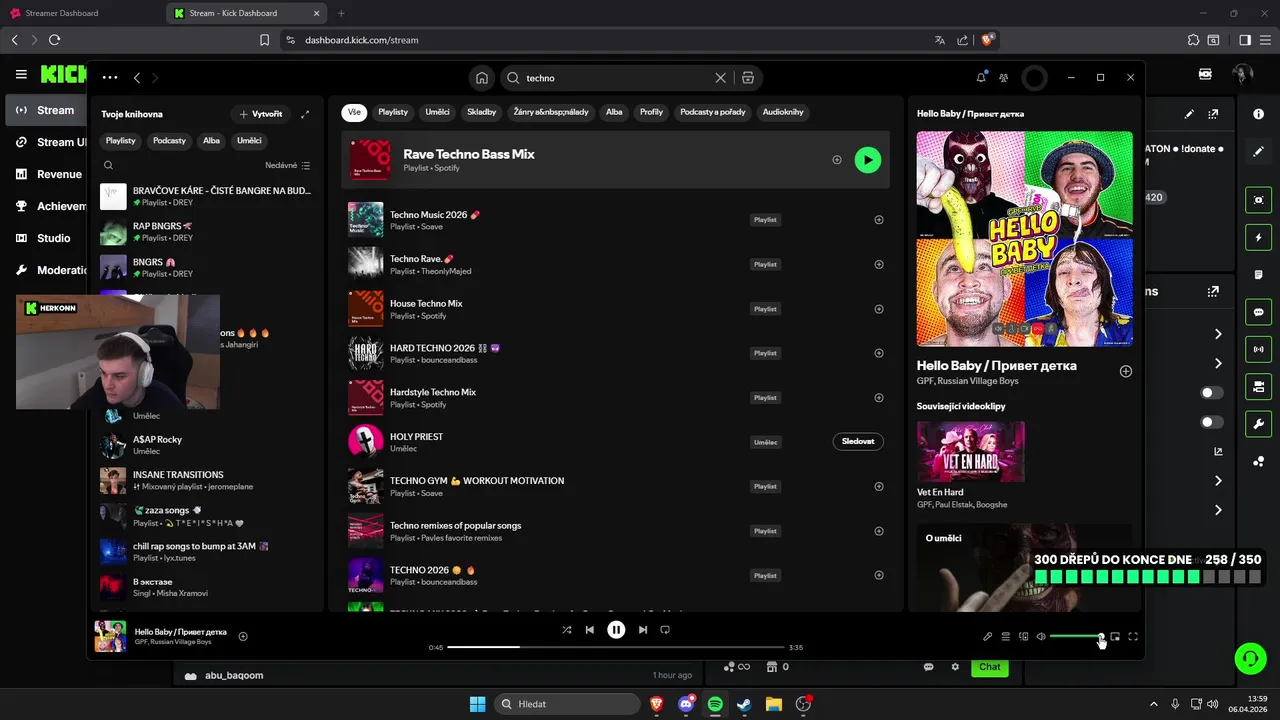Image resolution: width=1280 pixels, height=720 pixels.
Task: Open connect to device icon
Action: pyautogui.click(x=1024, y=636)
